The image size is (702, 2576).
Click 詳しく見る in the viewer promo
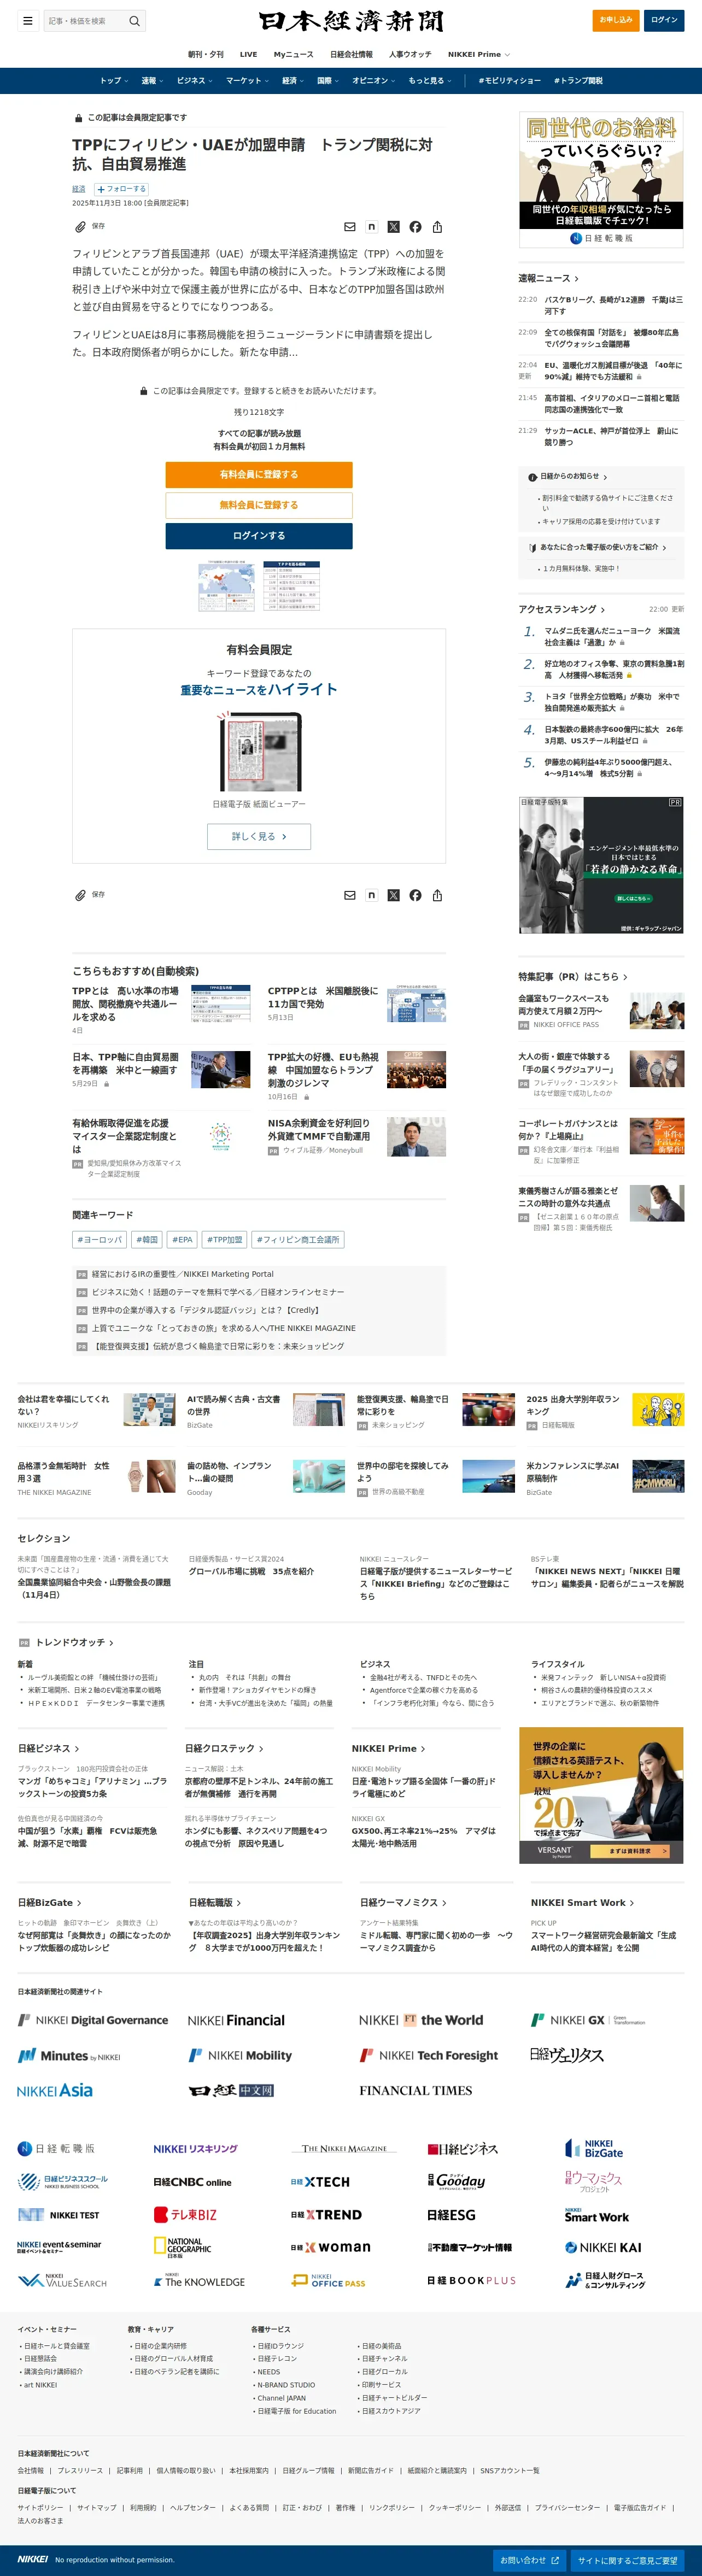(x=259, y=836)
